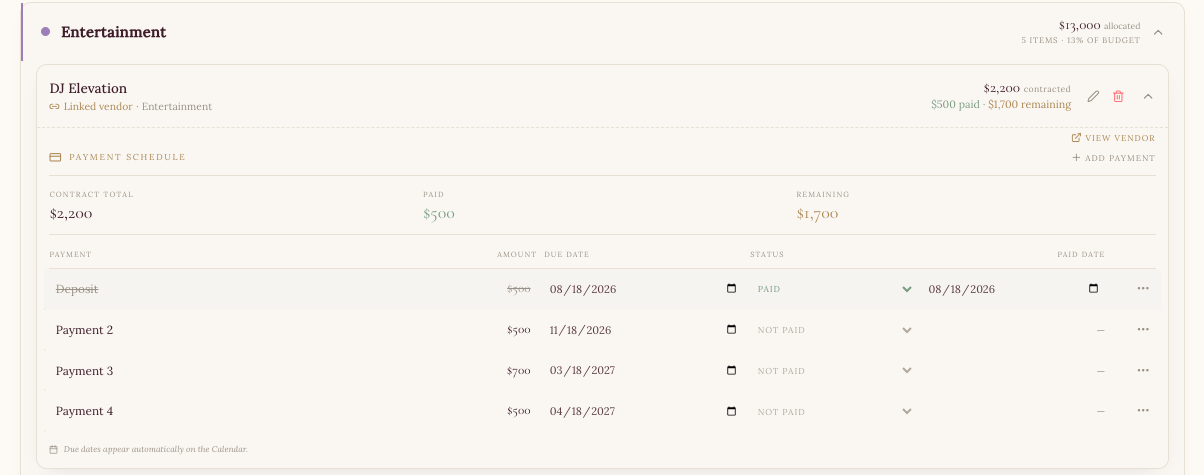Open the more options menu for Payment 3
Image resolution: width=1204 pixels, height=475 pixels.
[x=1143, y=370]
